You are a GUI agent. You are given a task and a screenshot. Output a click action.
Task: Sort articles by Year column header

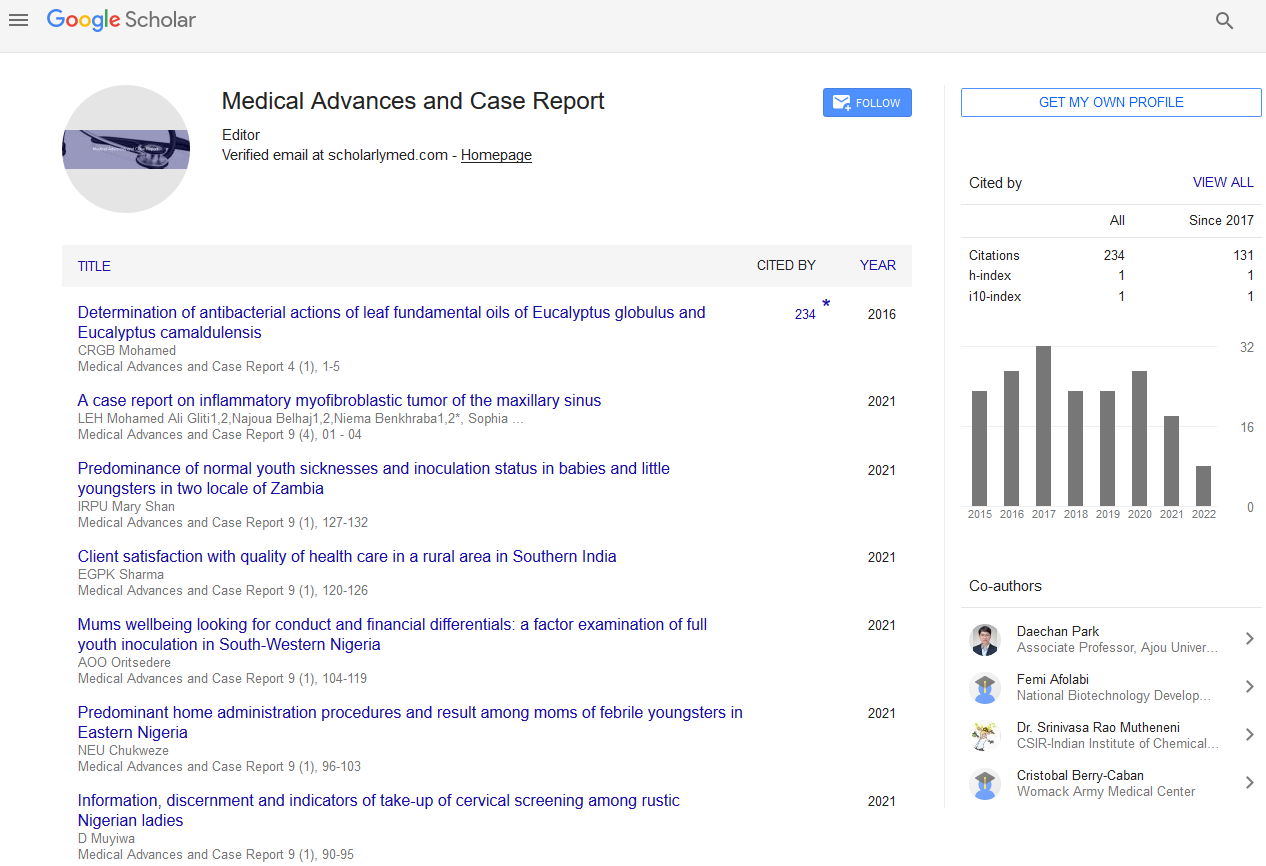[x=877, y=266]
